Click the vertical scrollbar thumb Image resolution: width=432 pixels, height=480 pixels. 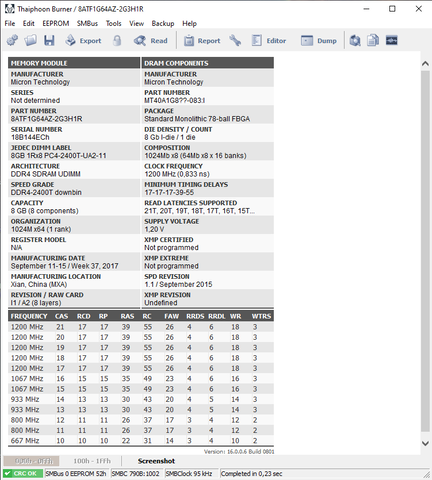pyautogui.click(x=425, y=251)
